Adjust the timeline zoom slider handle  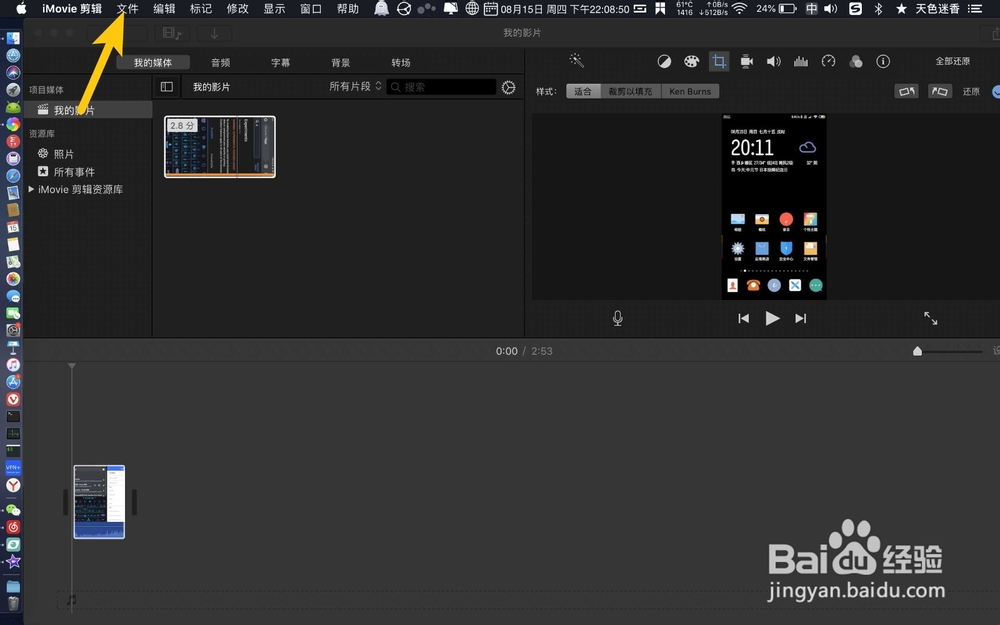pos(917,351)
